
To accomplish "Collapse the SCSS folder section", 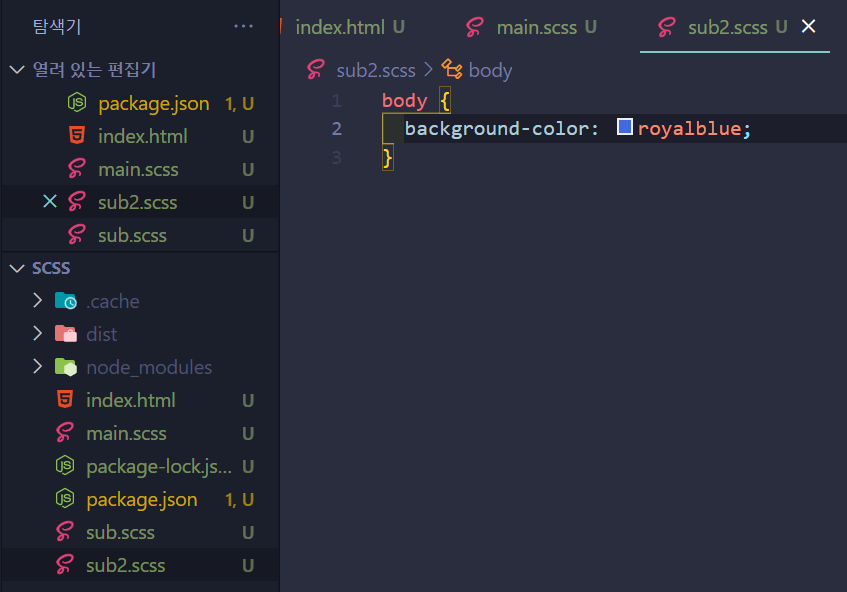I will 17,268.
